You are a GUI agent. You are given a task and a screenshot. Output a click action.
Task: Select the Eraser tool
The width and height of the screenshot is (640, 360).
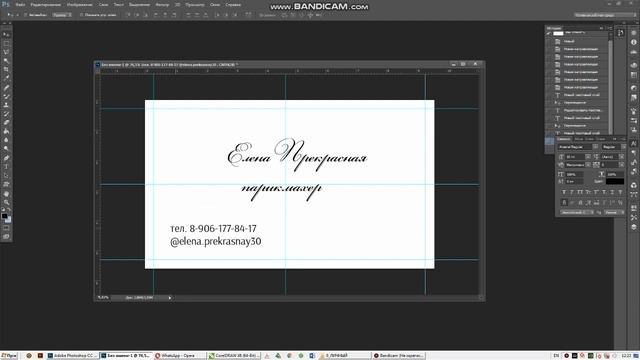point(6,122)
